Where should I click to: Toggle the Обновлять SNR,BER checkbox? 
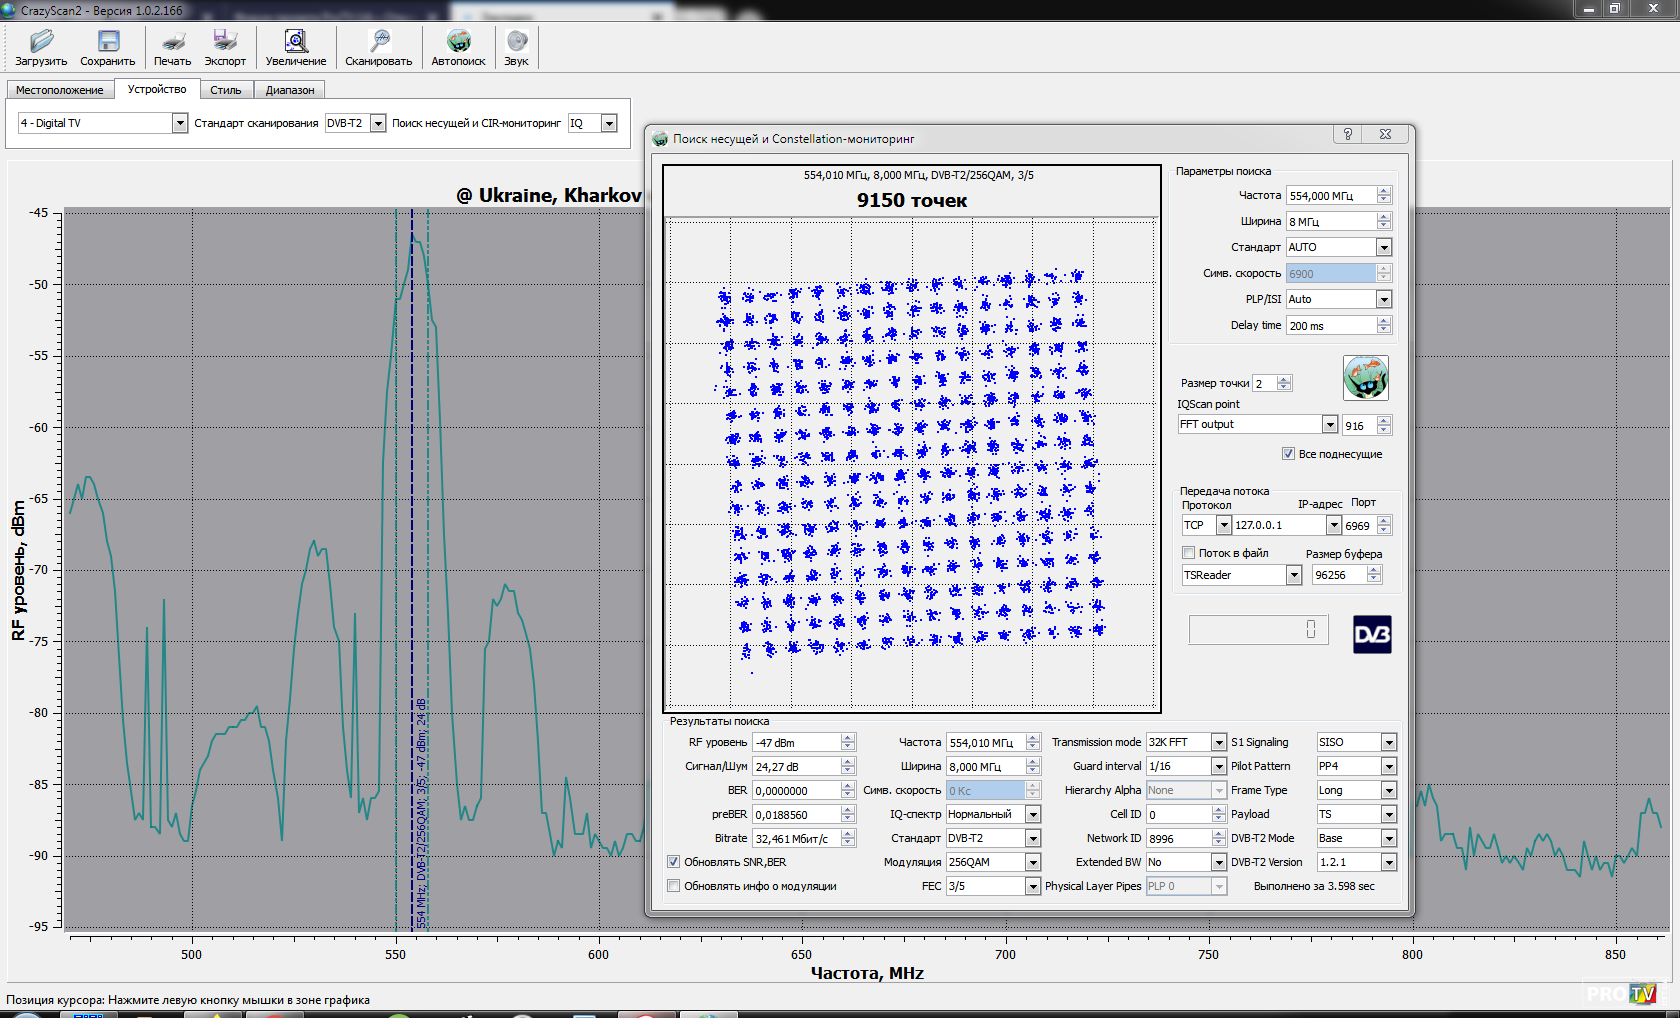coord(674,862)
